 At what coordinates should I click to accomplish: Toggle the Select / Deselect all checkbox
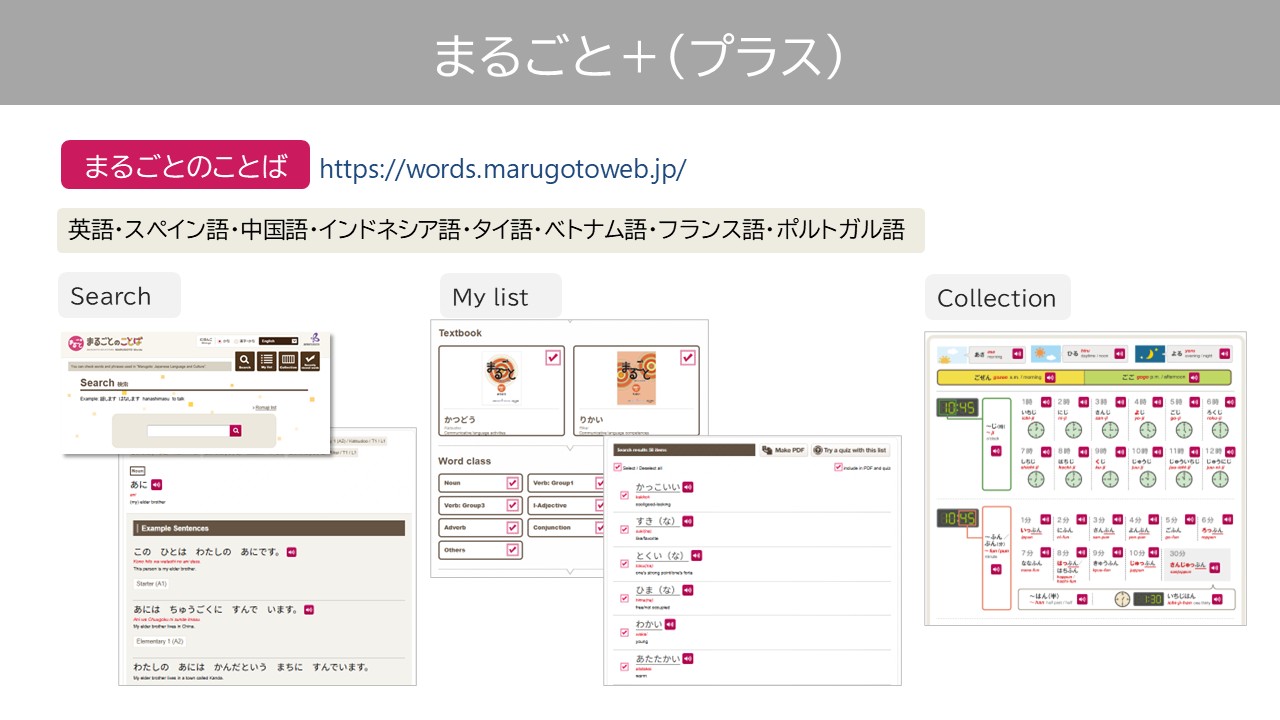618,467
